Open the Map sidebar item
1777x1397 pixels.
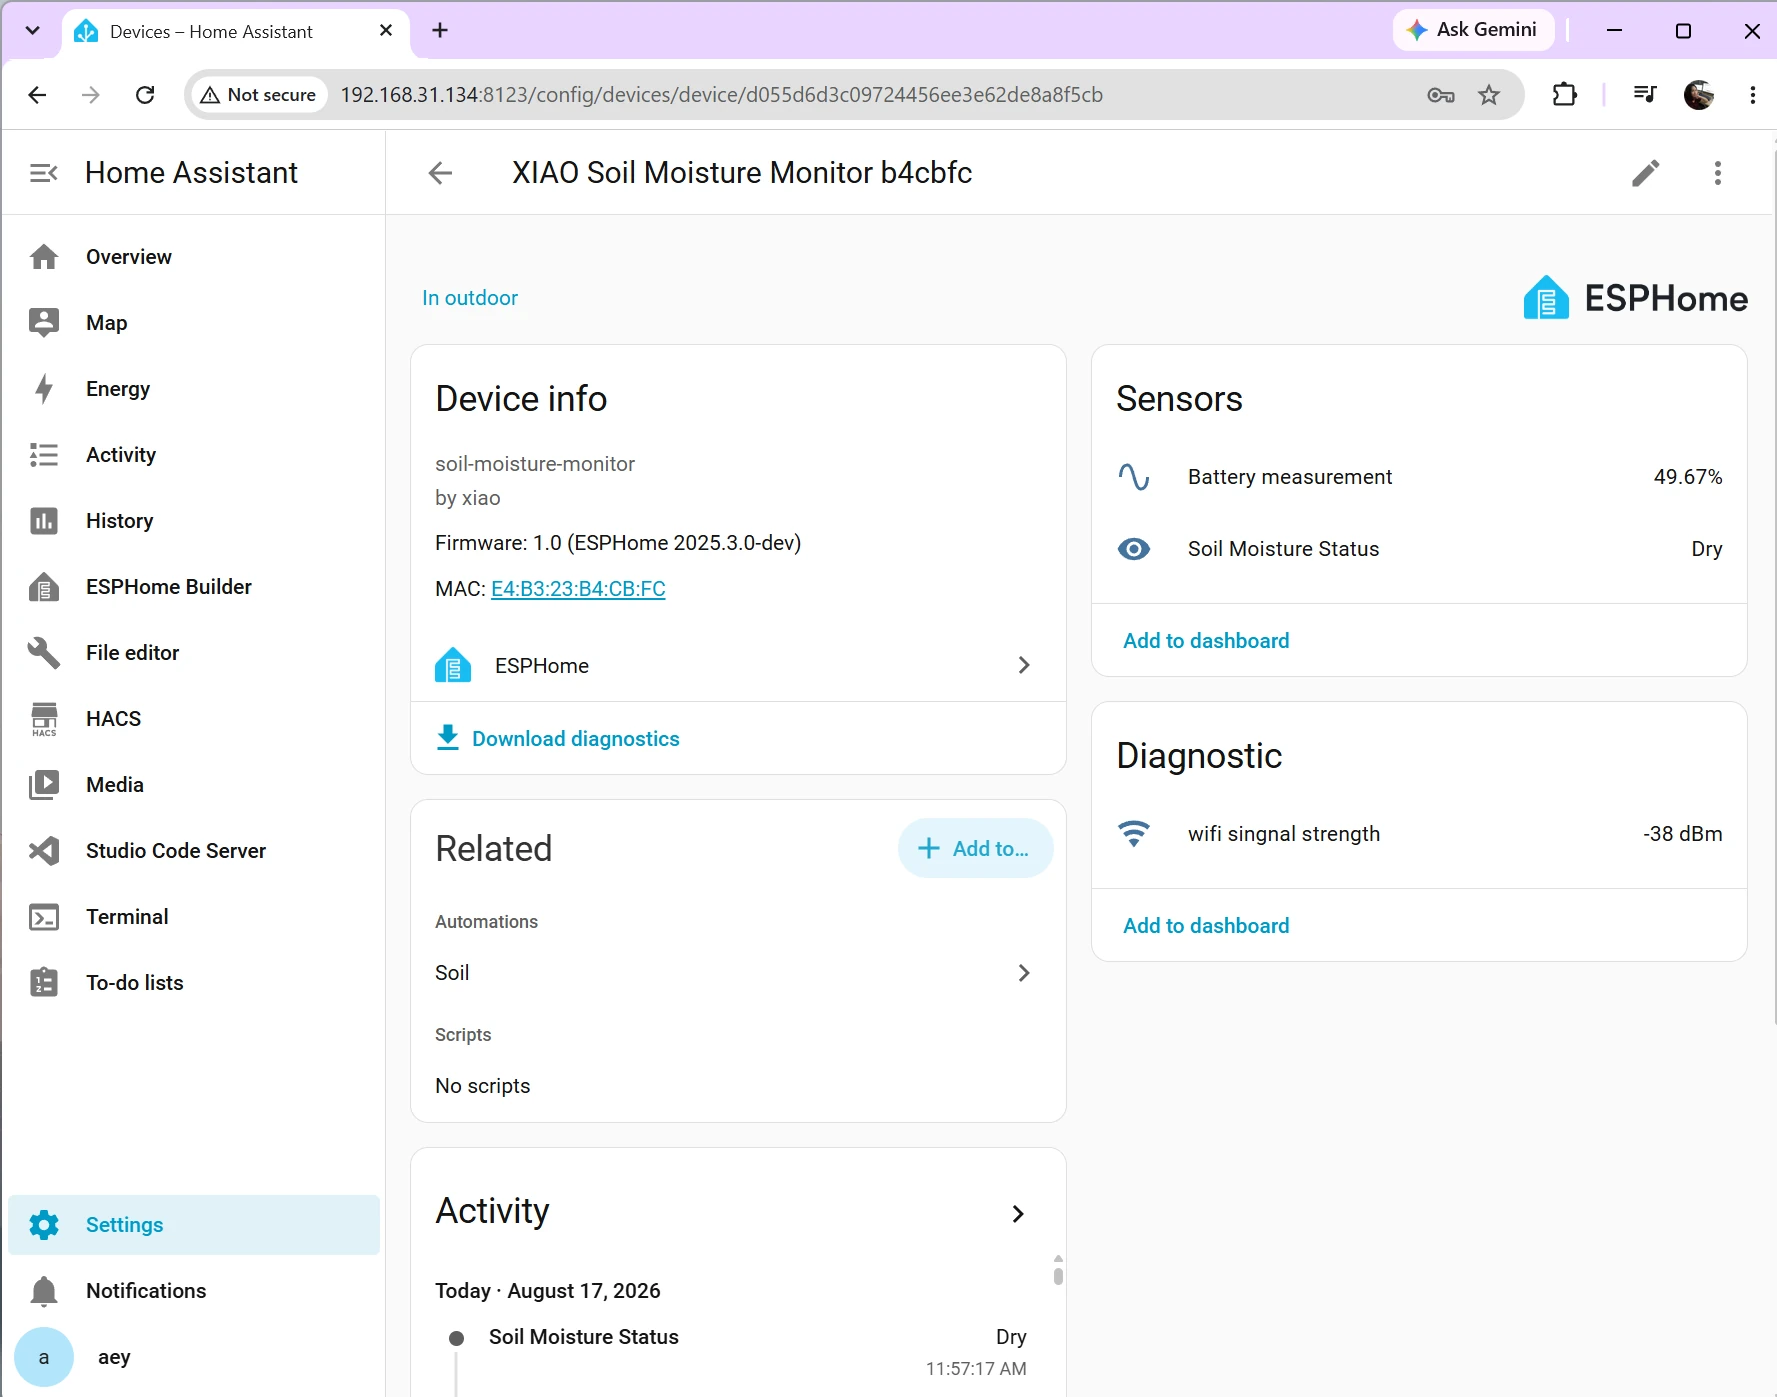click(193, 323)
